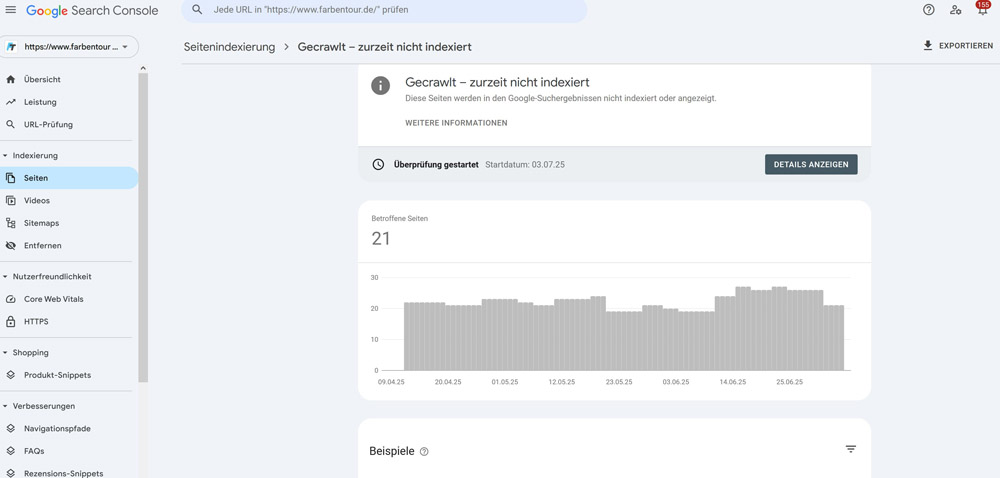The image size is (1000, 478).
Task: Open the help question mark icon
Action: (x=929, y=10)
